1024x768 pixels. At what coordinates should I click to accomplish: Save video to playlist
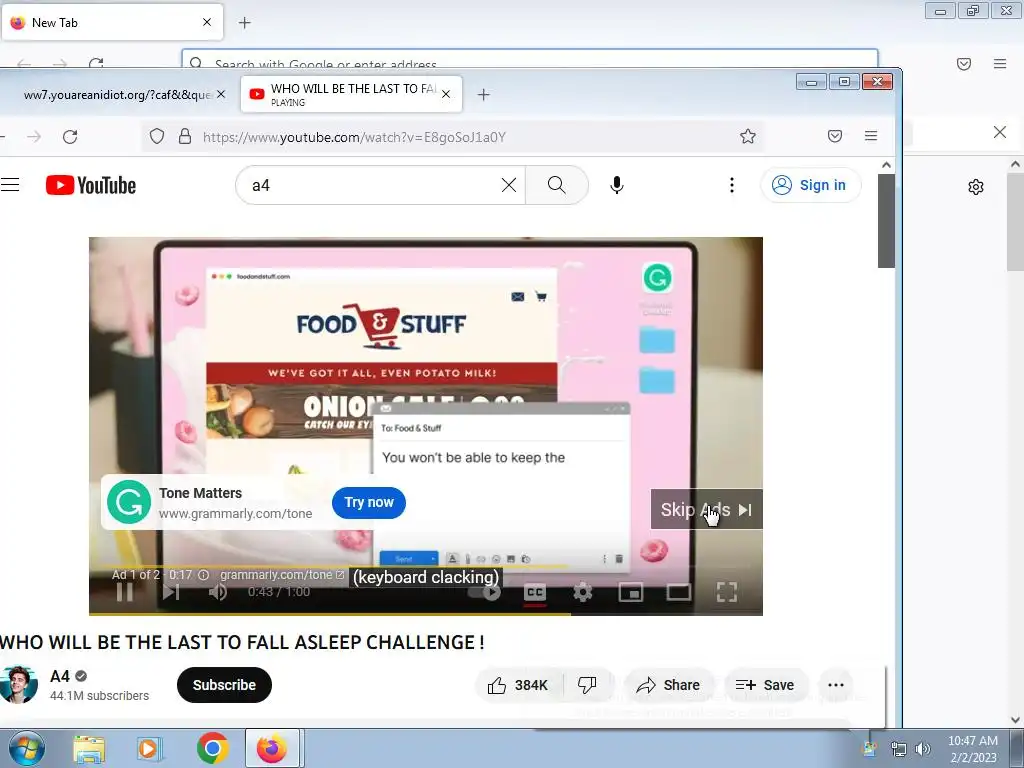click(x=765, y=685)
